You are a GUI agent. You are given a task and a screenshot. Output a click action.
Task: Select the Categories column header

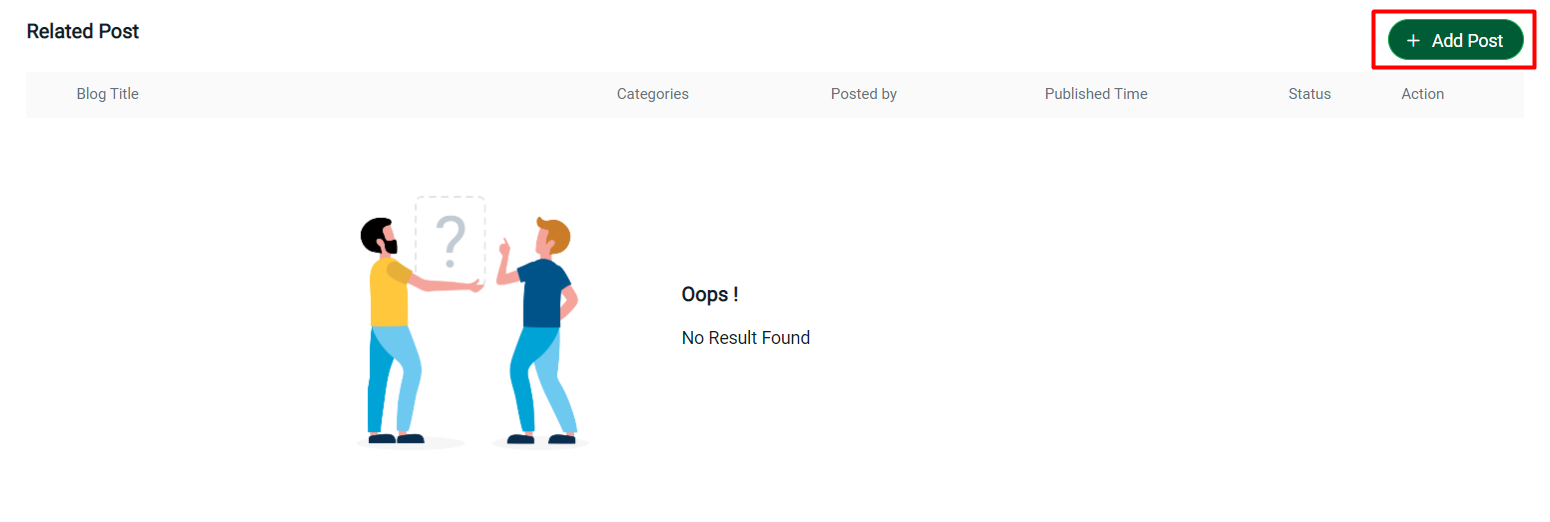pyautogui.click(x=652, y=94)
